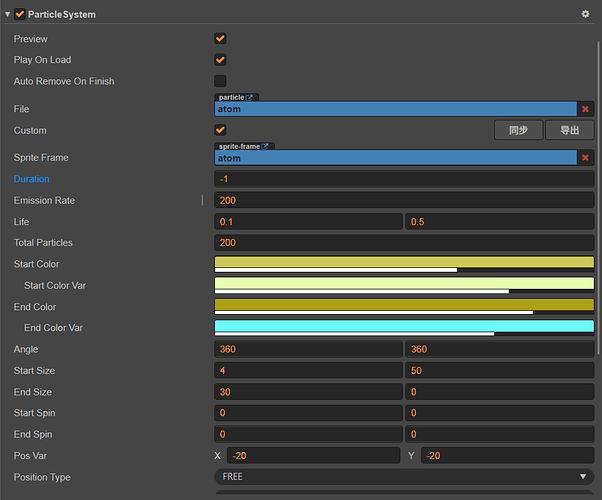Open the Start Color picker swatch
This screenshot has height=500, width=602.
click(404, 263)
